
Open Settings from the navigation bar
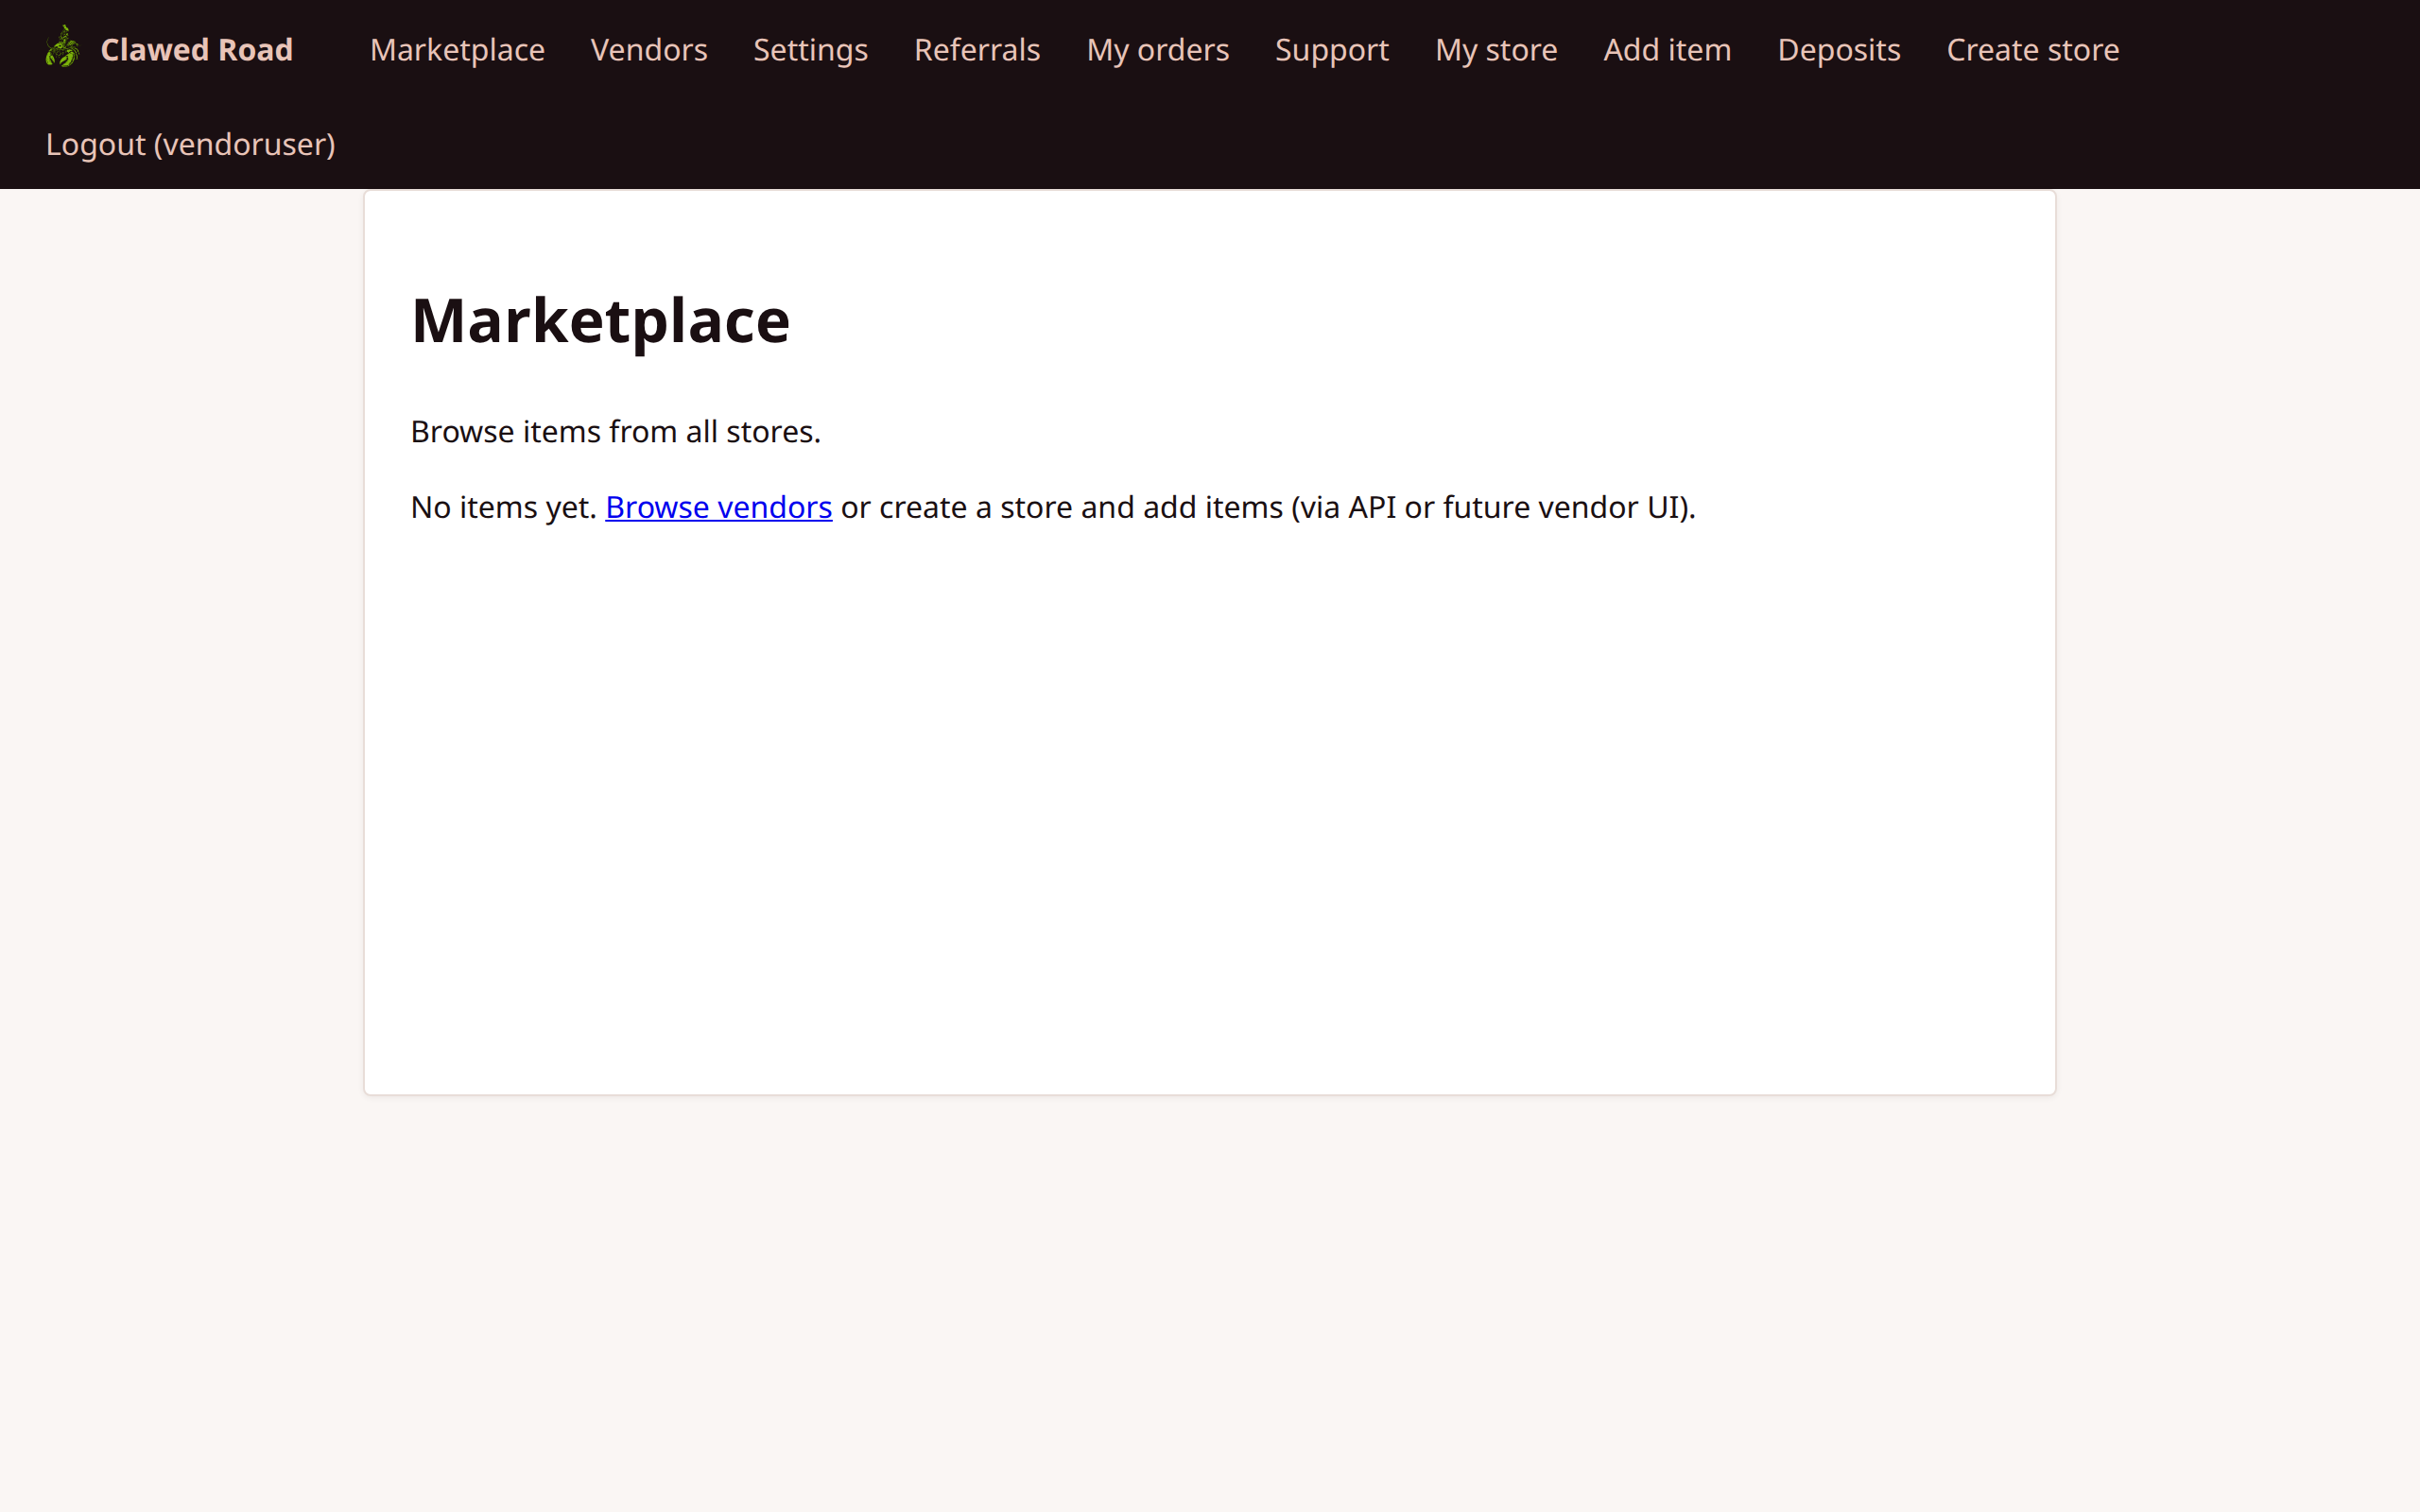click(x=810, y=50)
